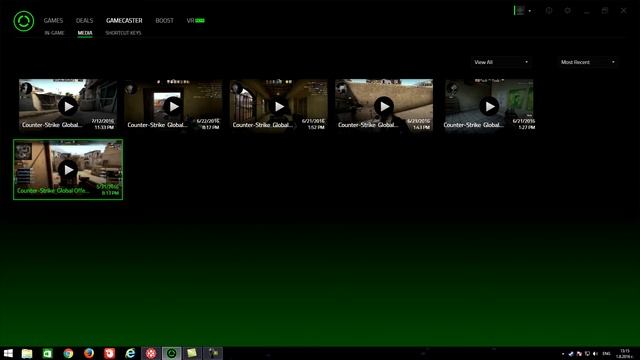The image size is (640, 360).
Task: Open the taskbar clock and date
Action: [x=625, y=354]
